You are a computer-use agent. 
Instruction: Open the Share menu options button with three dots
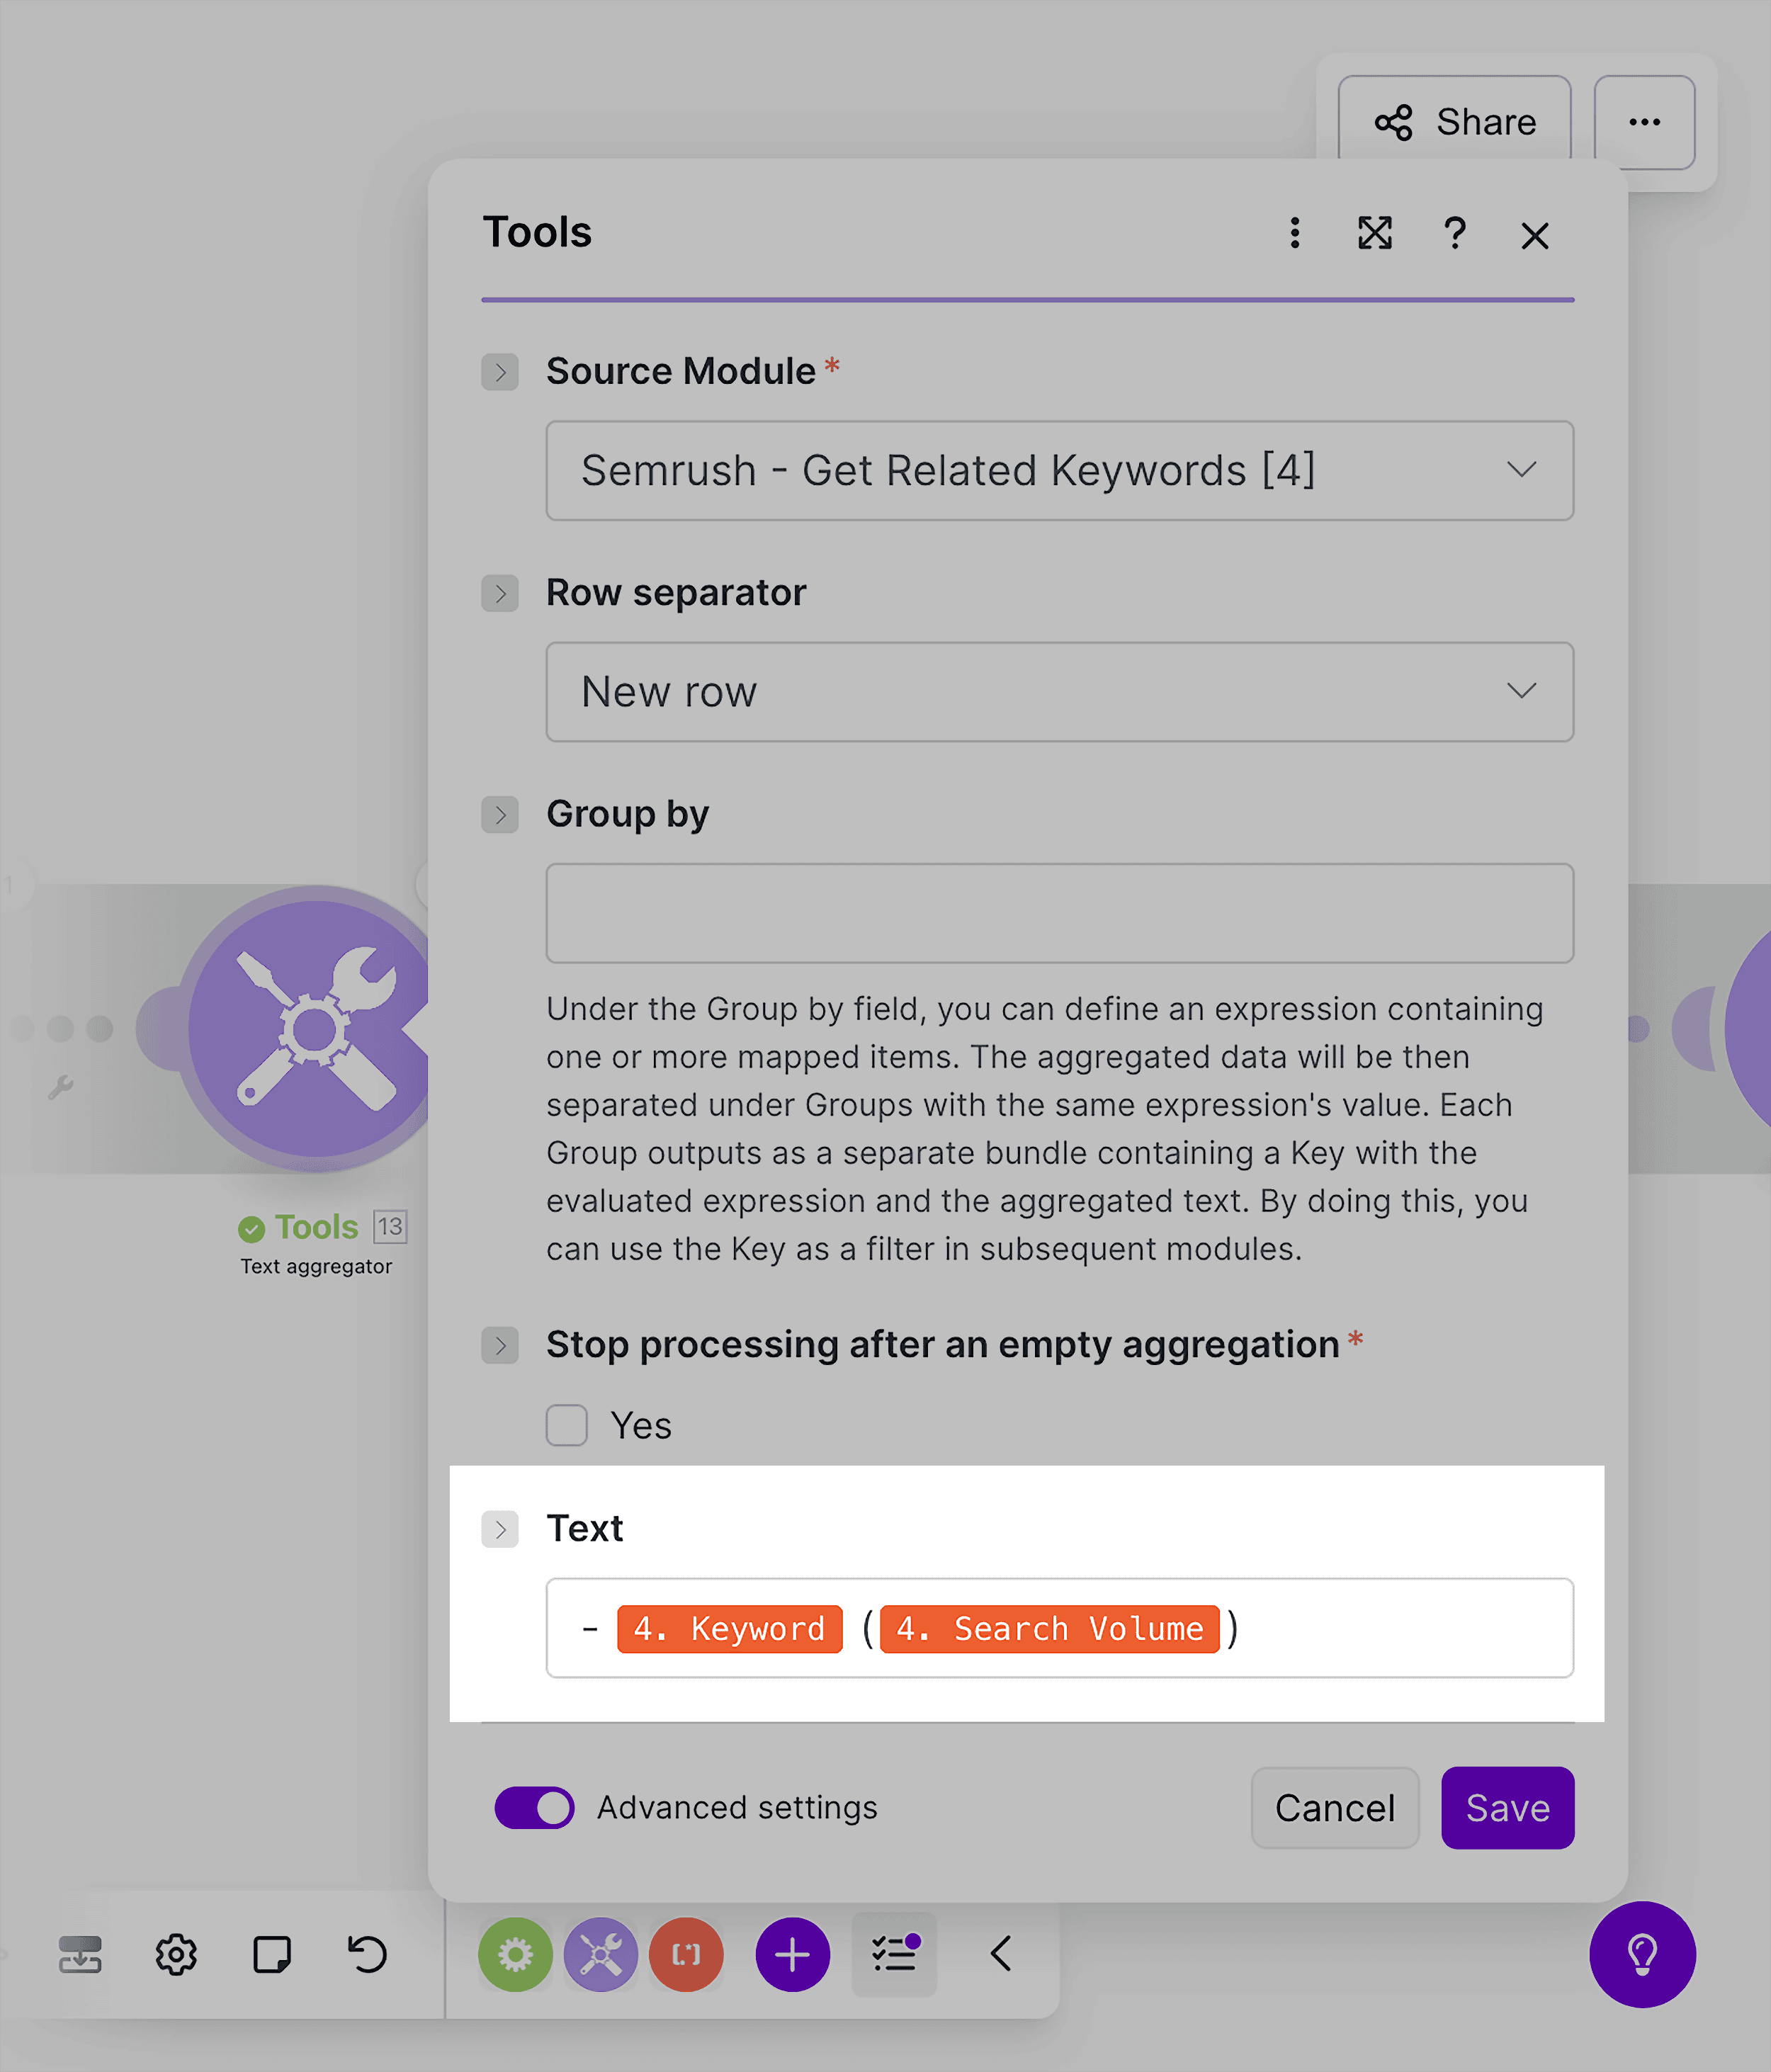[1644, 122]
